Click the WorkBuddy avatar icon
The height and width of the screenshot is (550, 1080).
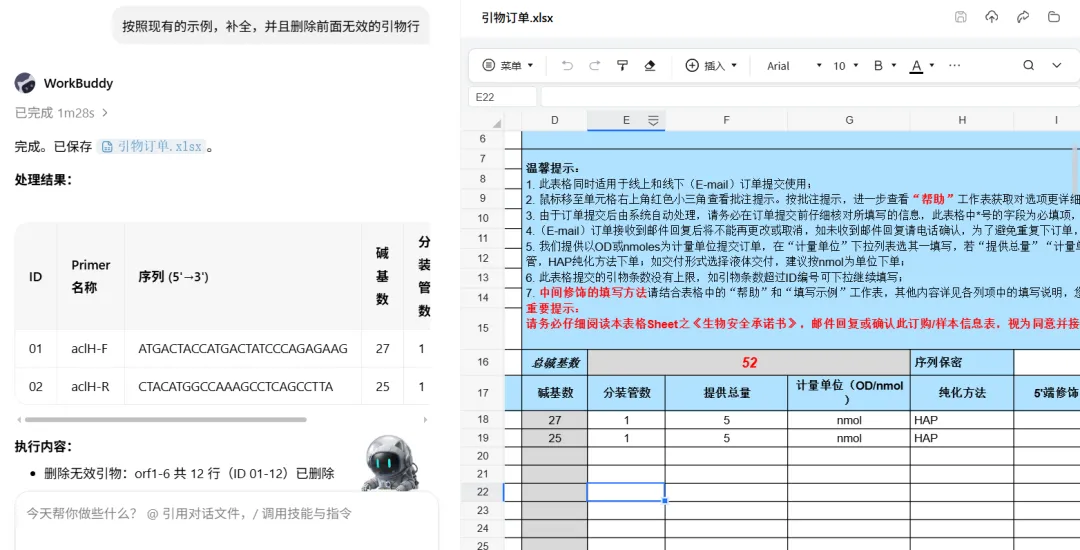tap(25, 83)
